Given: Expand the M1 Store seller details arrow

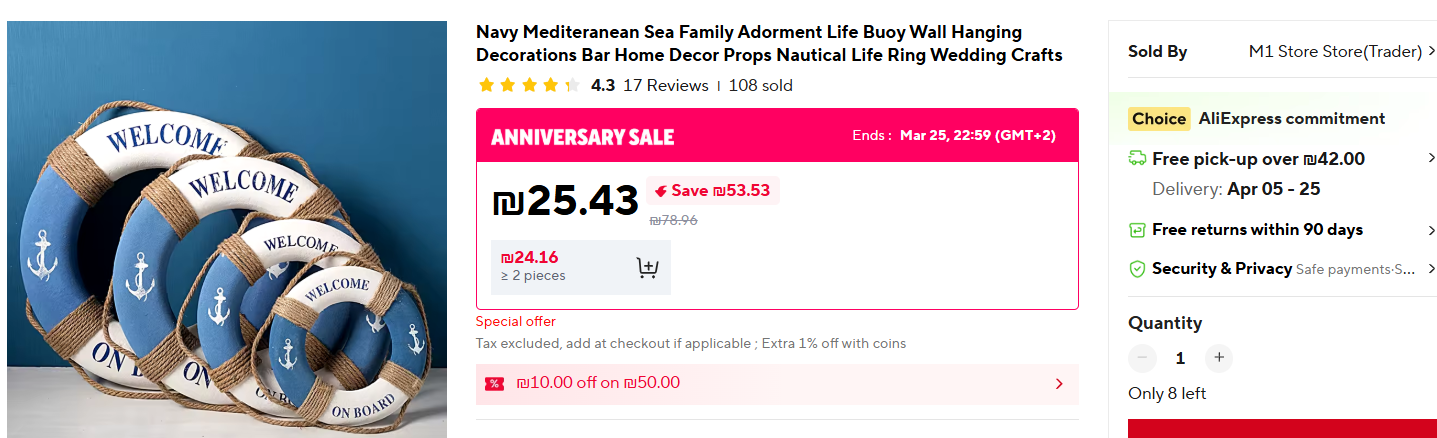Looking at the screenshot, I should 1432,51.
